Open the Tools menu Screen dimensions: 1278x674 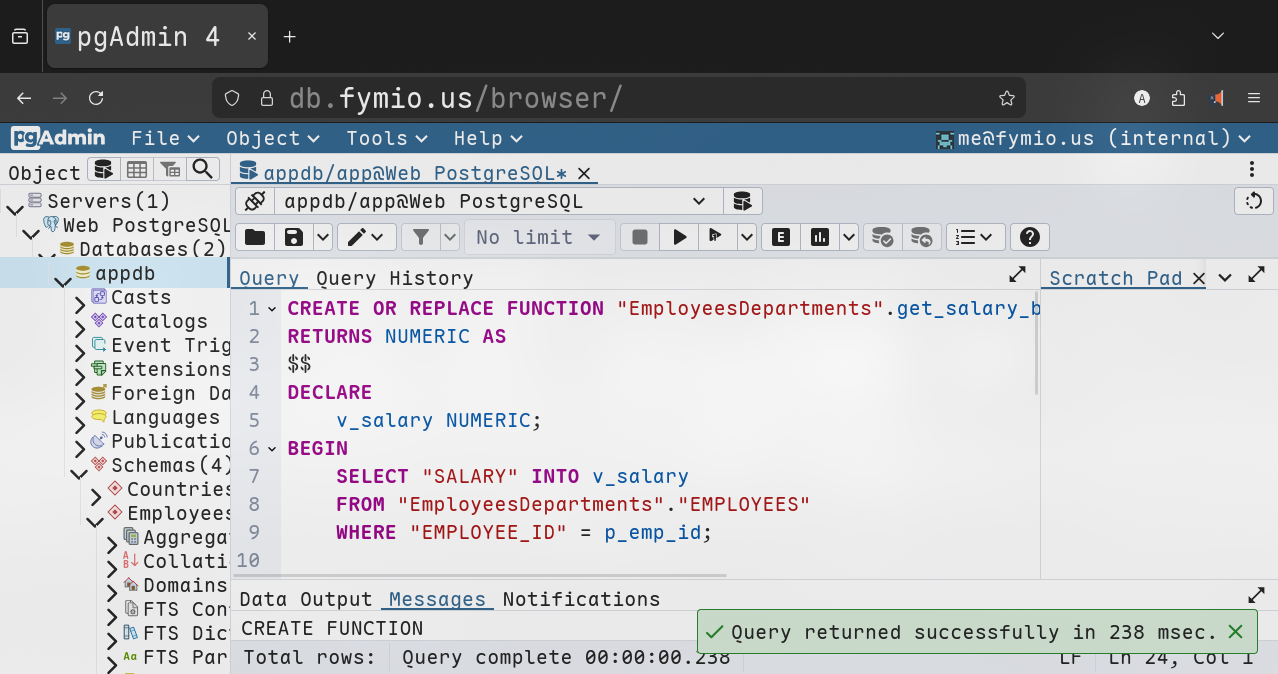coord(386,138)
